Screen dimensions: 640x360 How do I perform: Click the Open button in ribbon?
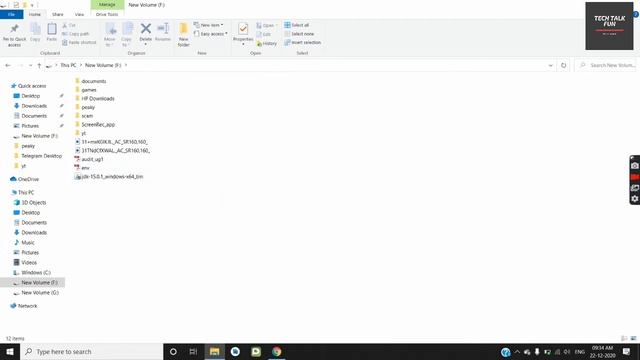[x=267, y=25]
